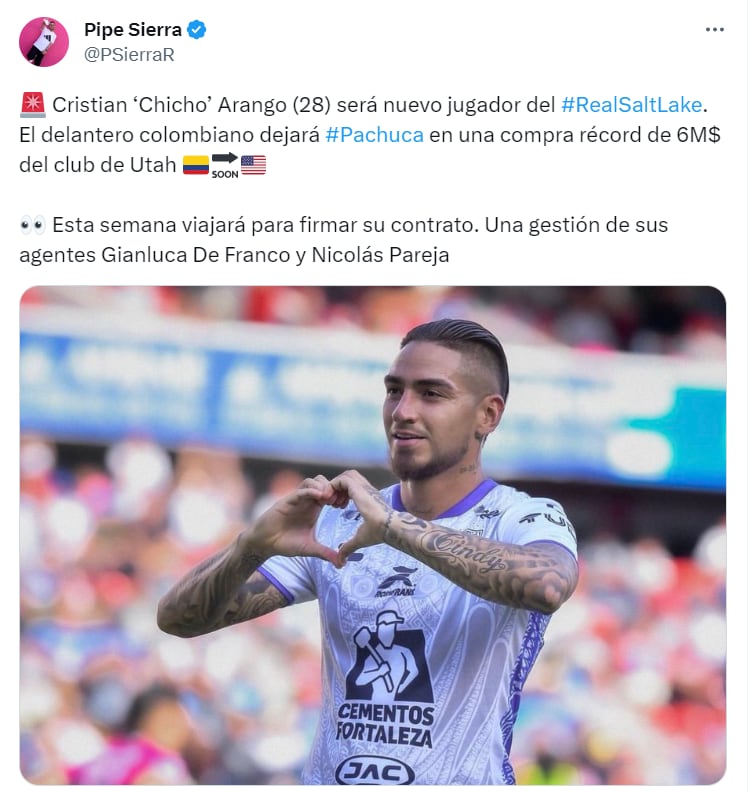Open the three-dot more options menu
Viewport: 748px width, 793px height.
click(x=714, y=30)
